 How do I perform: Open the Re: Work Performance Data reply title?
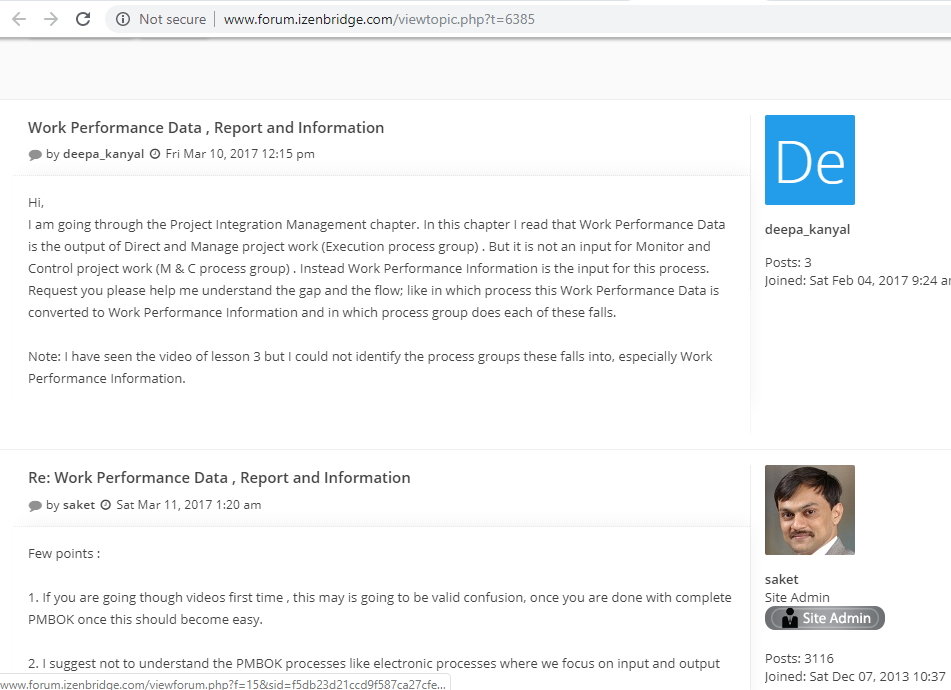[219, 478]
